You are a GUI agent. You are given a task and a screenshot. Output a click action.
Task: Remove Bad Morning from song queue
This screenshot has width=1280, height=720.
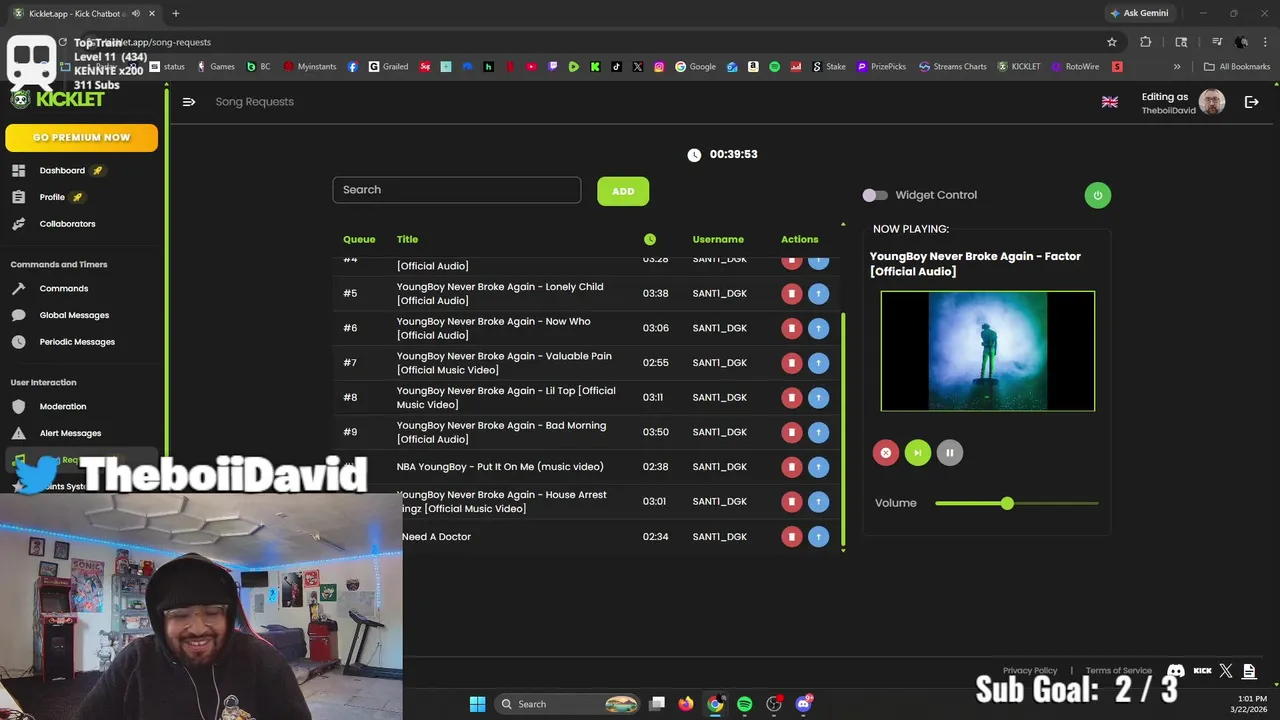[791, 432]
